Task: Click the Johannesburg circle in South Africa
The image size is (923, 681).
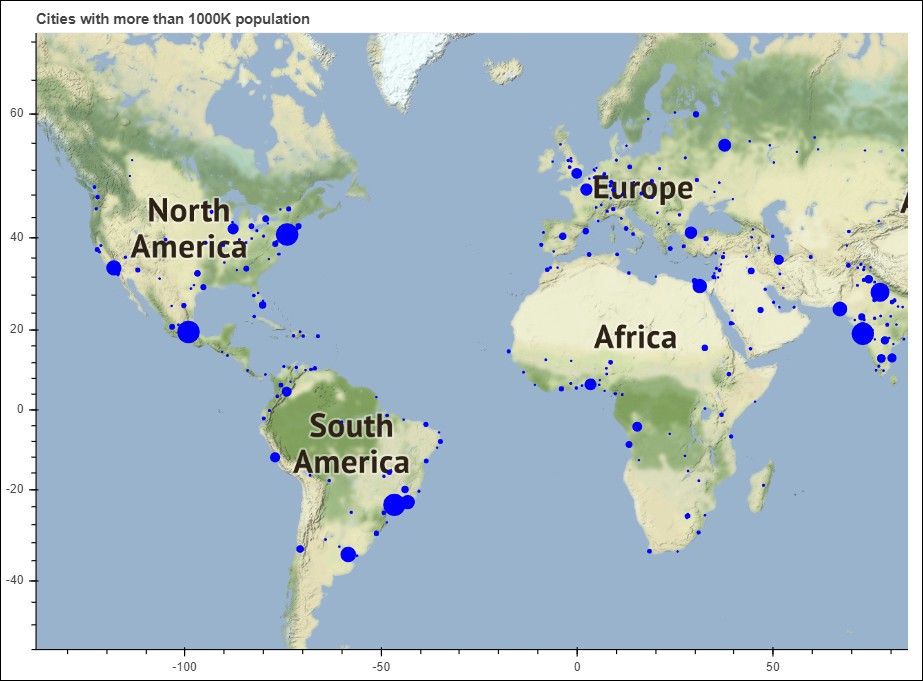Action: click(687, 516)
